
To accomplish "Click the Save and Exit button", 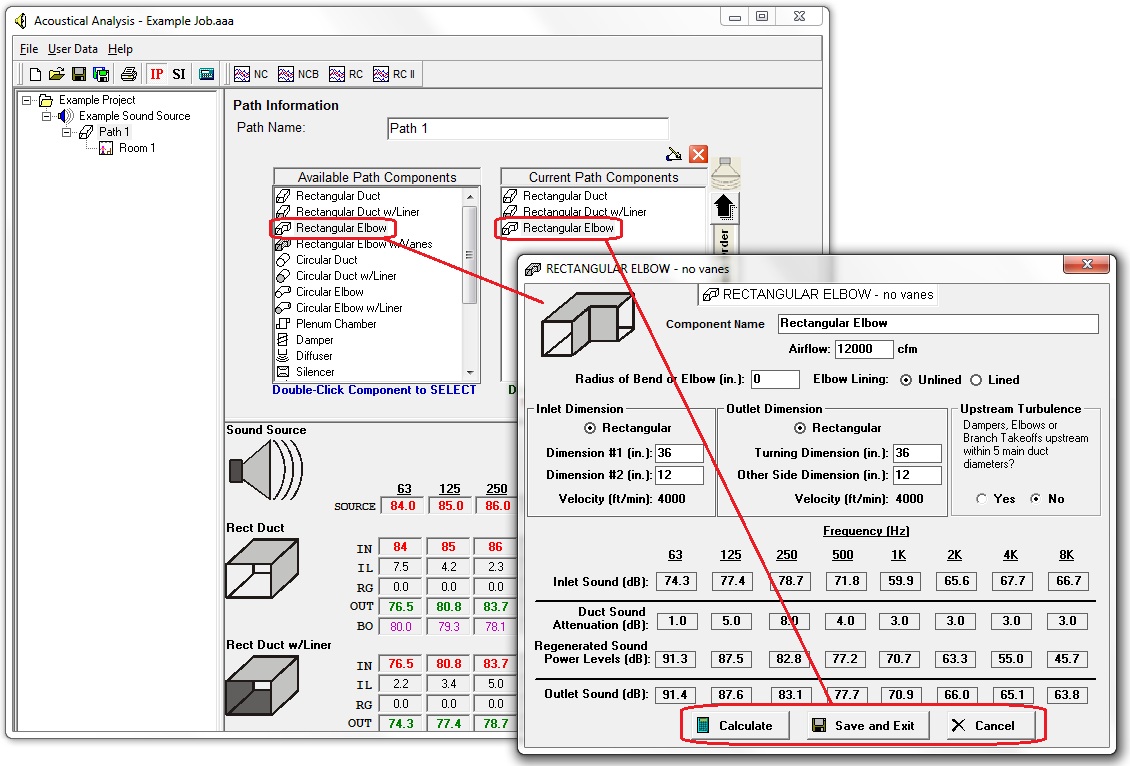I will pos(863,725).
